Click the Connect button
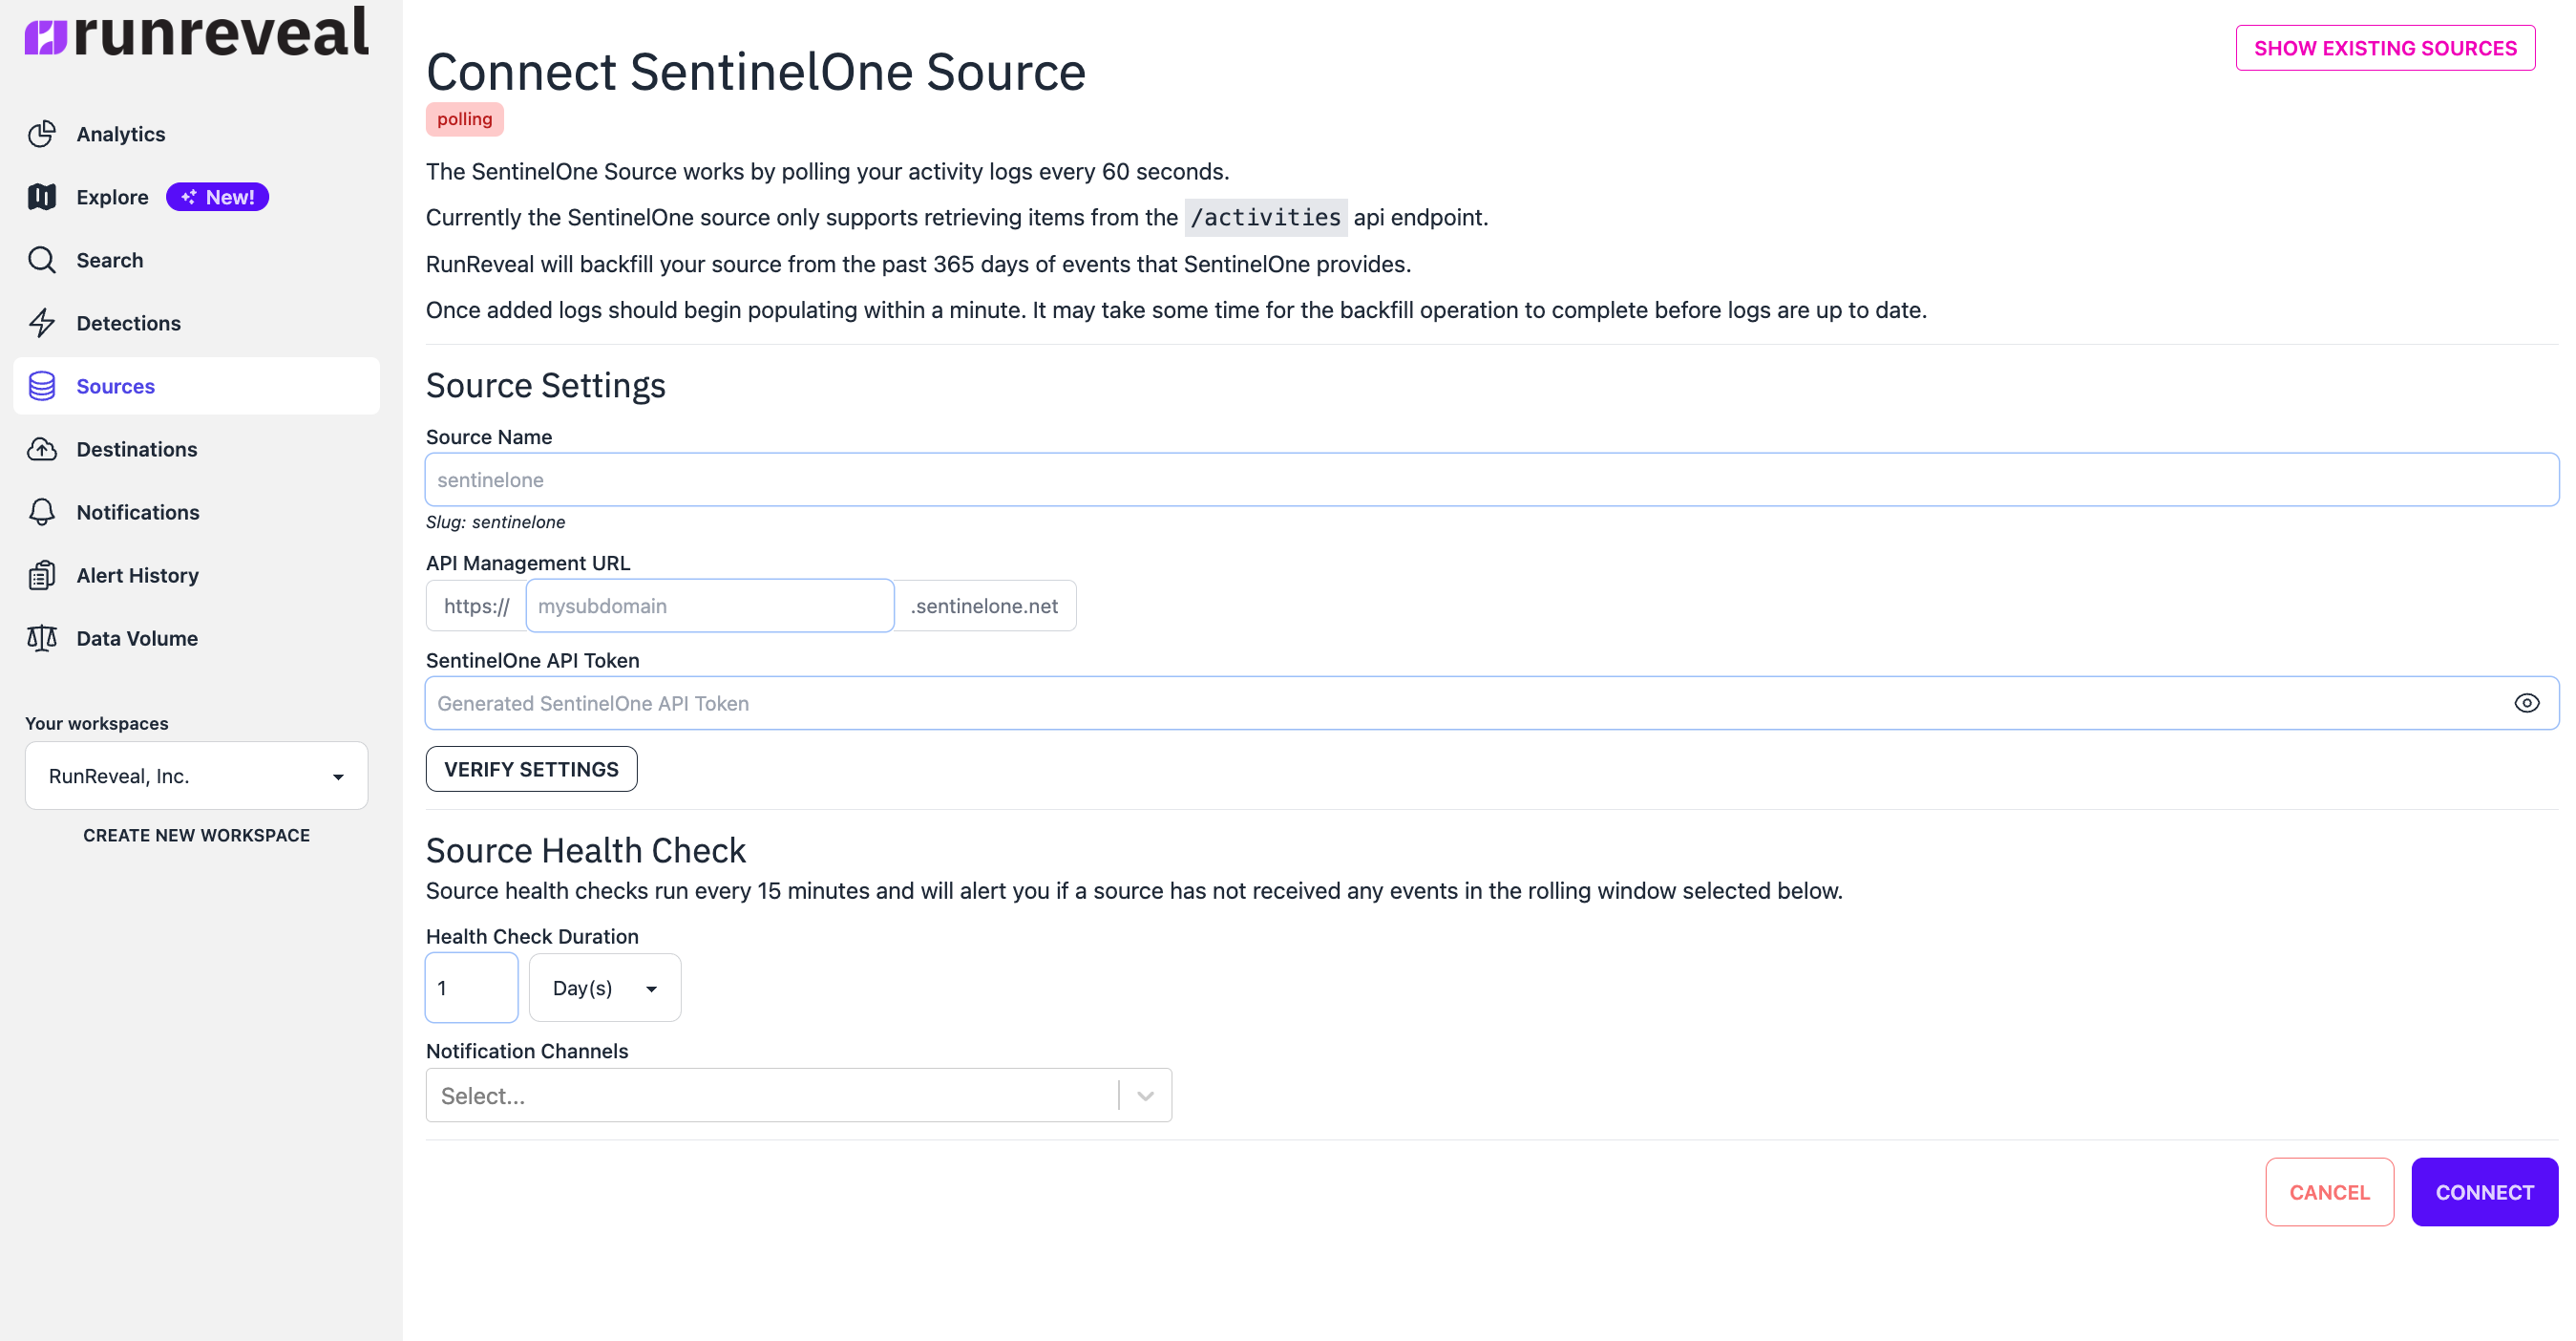The image size is (2576, 1341). click(2484, 1192)
